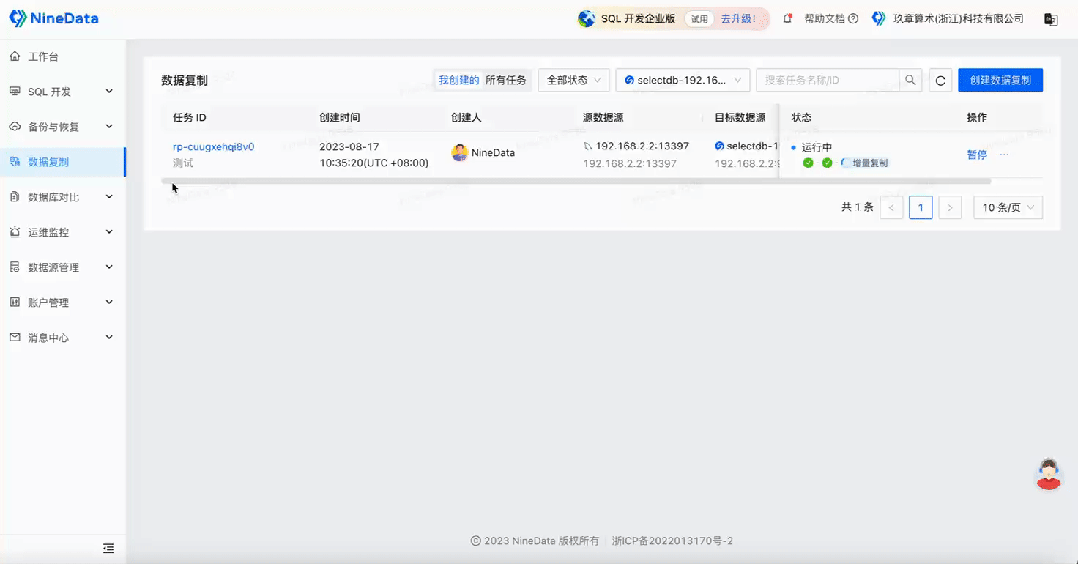Expand the 消息中心 menu chevron
Viewport: 1078px width, 564px height.
(x=109, y=337)
